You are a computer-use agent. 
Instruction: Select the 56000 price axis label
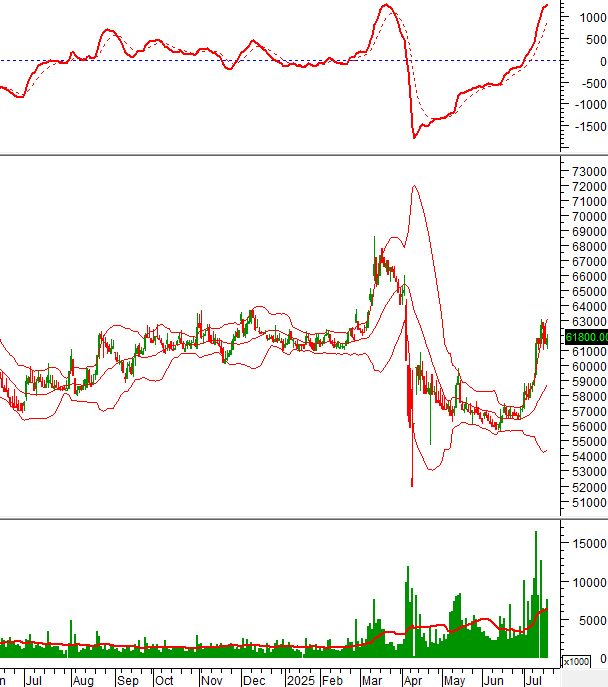coord(589,427)
